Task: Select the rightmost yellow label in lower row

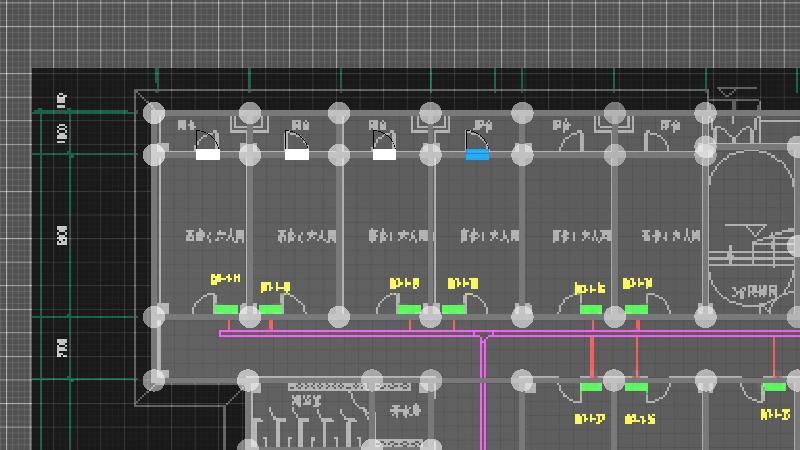Action: coord(776,414)
